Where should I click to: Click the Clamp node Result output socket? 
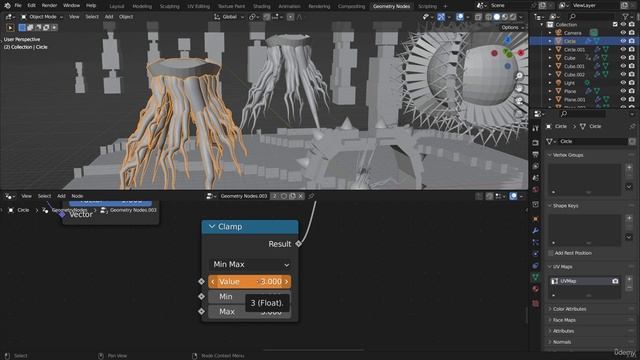pyautogui.click(x=298, y=244)
